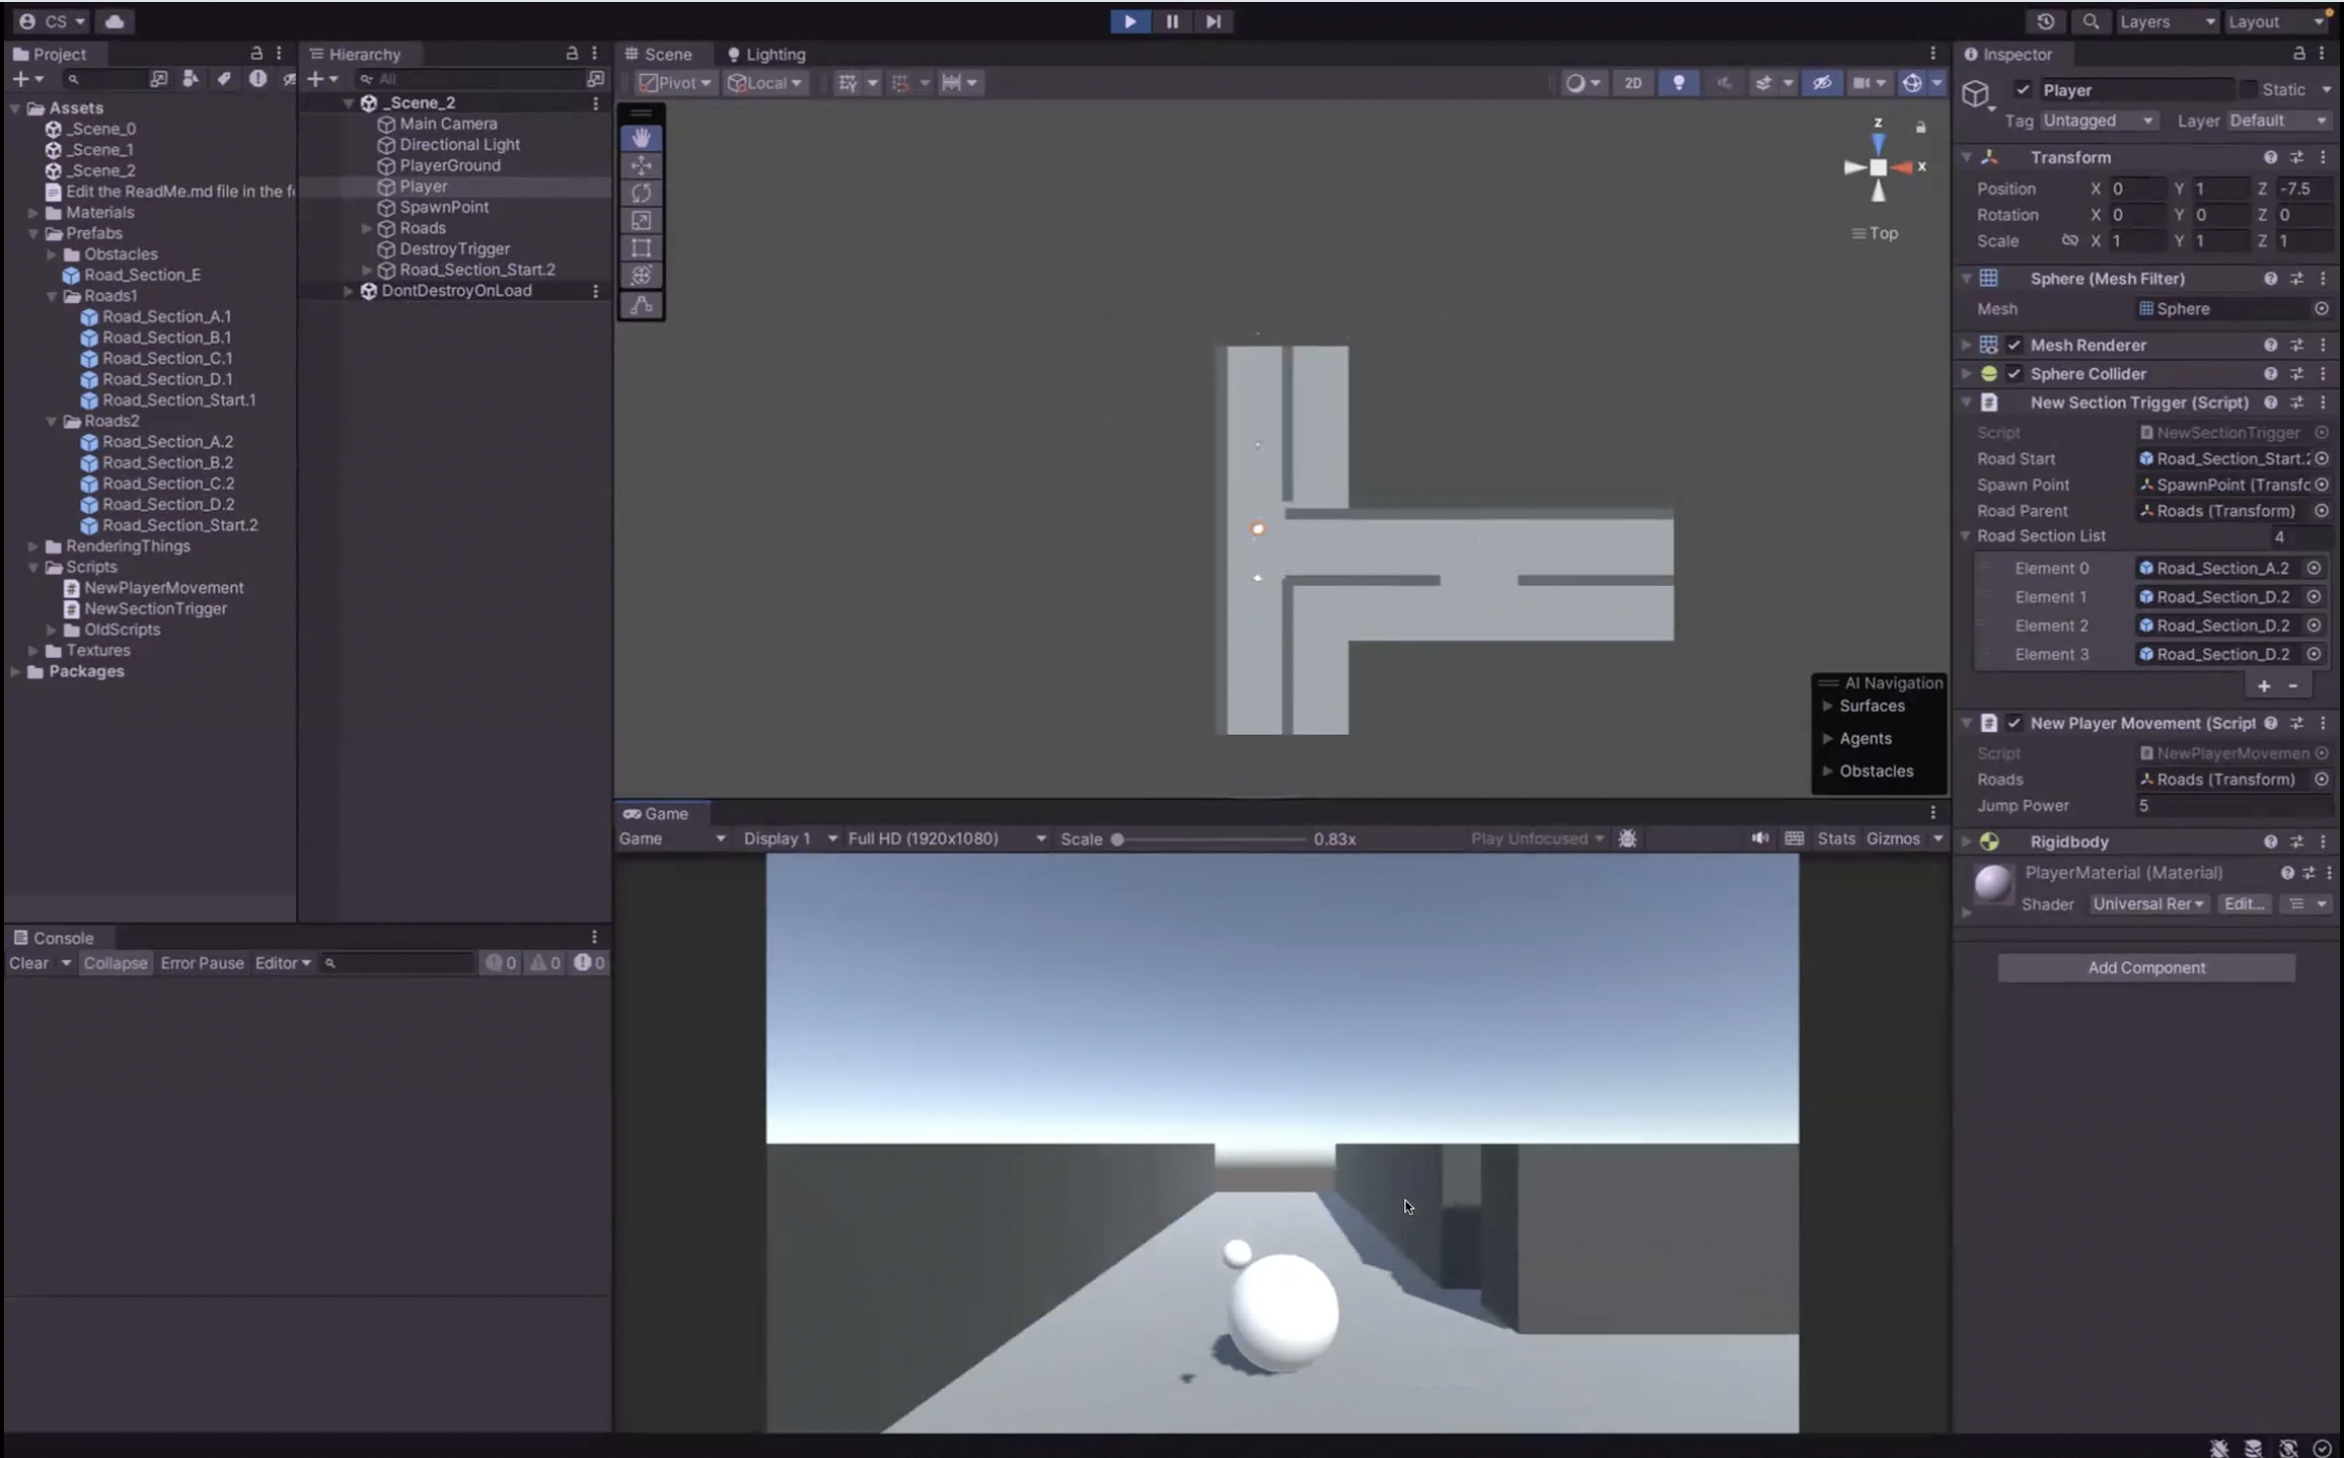The height and width of the screenshot is (1458, 2344).
Task: Click the Stats button in Game view
Action: click(1835, 838)
